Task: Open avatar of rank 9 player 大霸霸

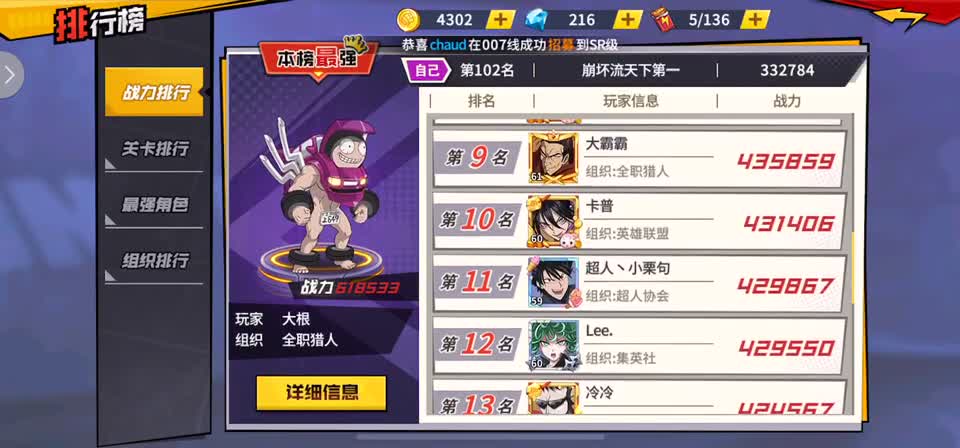Action: pos(553,158)
